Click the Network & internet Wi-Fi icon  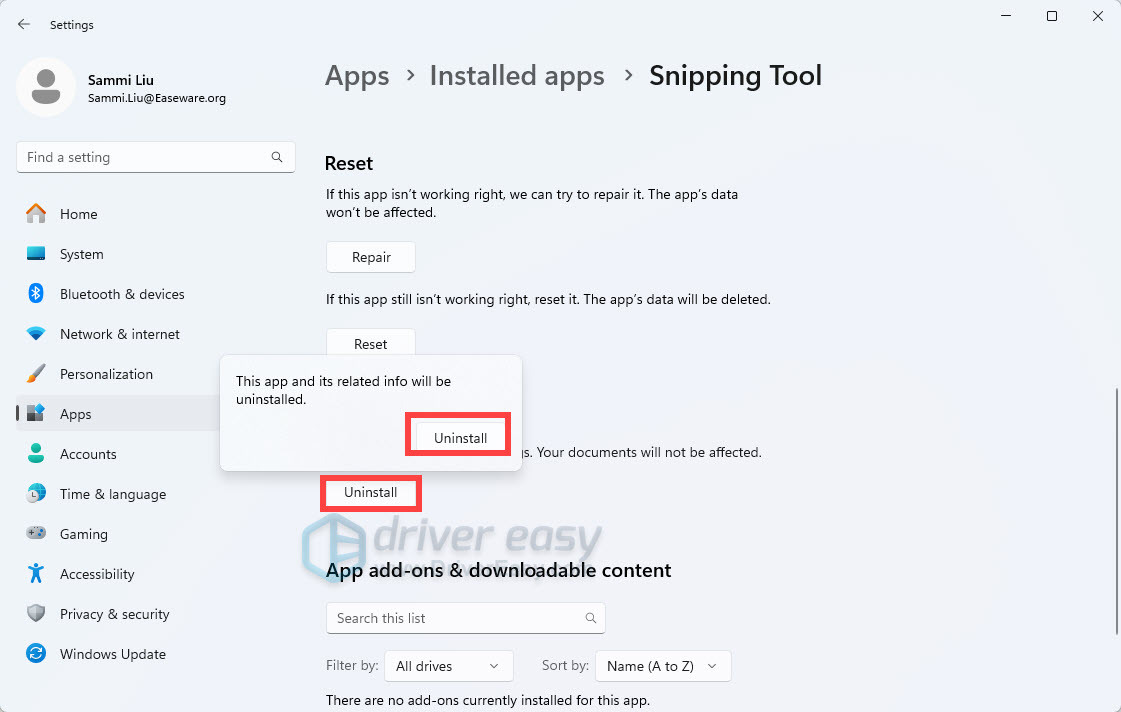point(36,334)
